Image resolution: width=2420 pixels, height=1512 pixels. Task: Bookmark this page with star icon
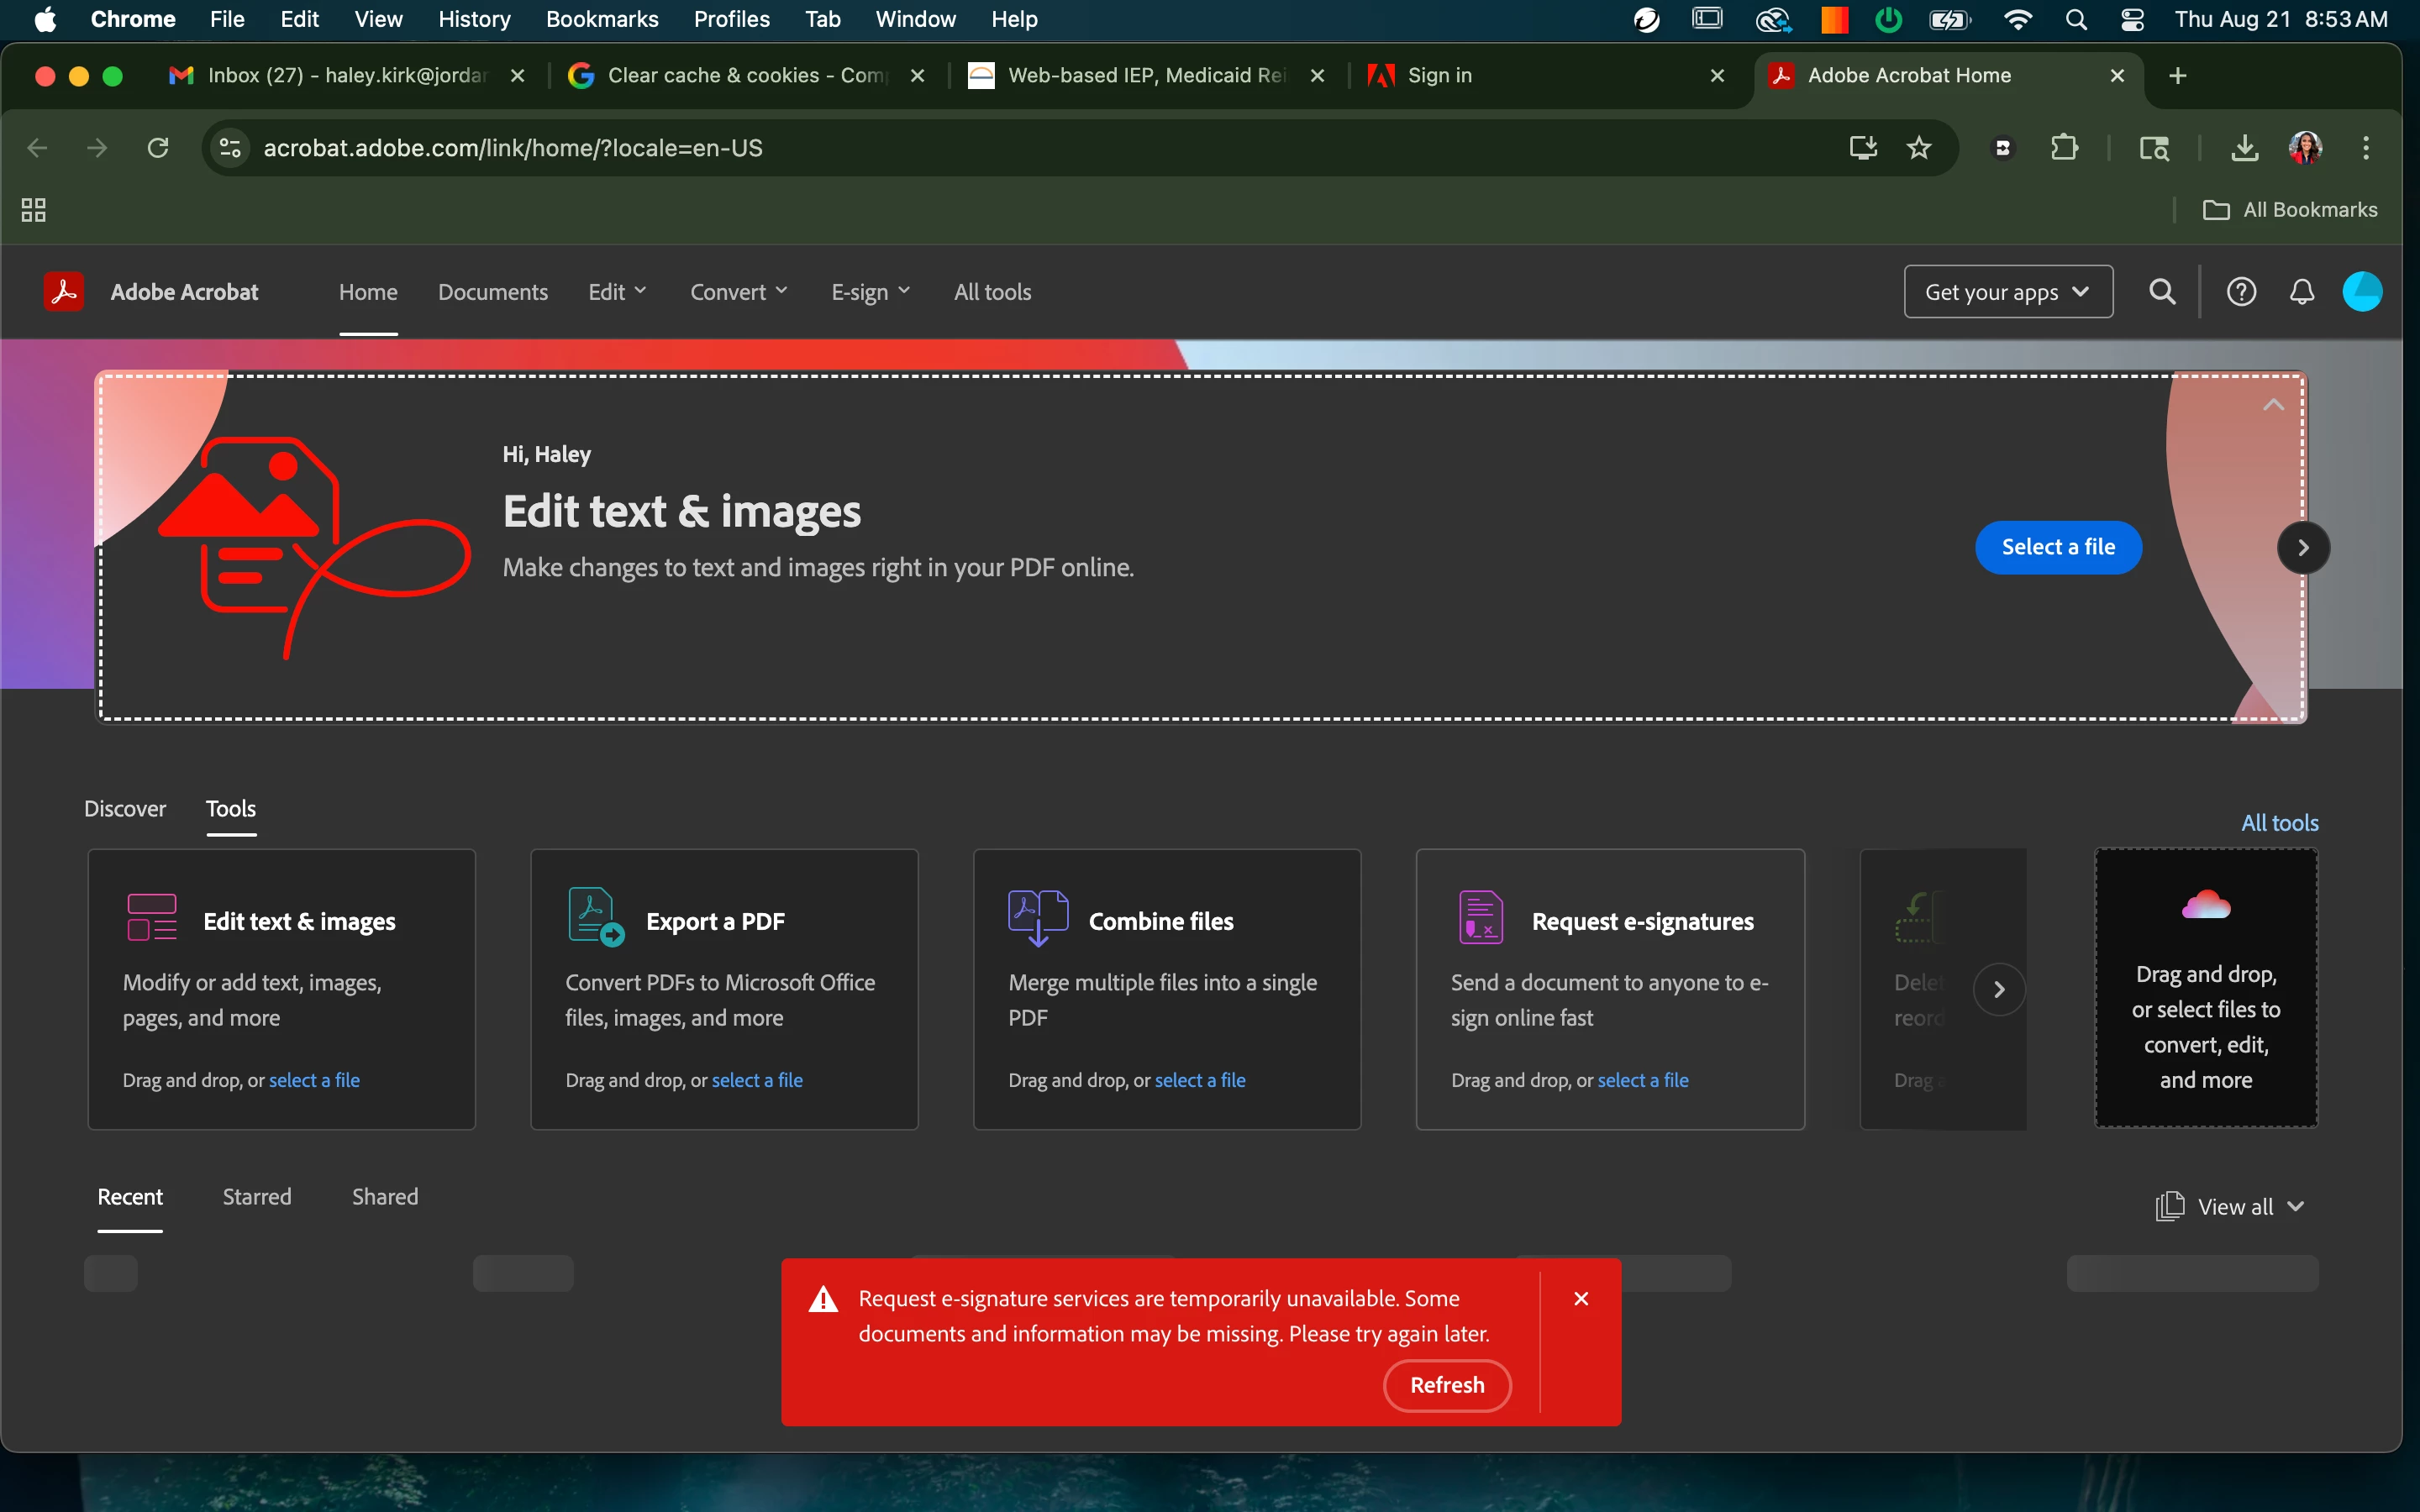click(1919, 148)
